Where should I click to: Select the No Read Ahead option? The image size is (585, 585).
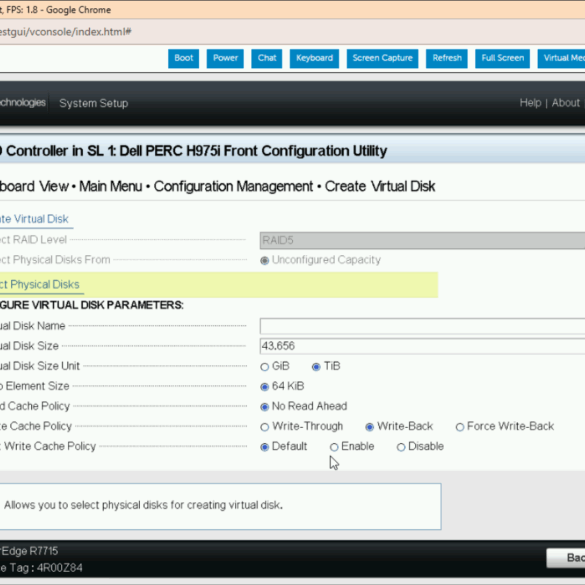pos(265,407)
